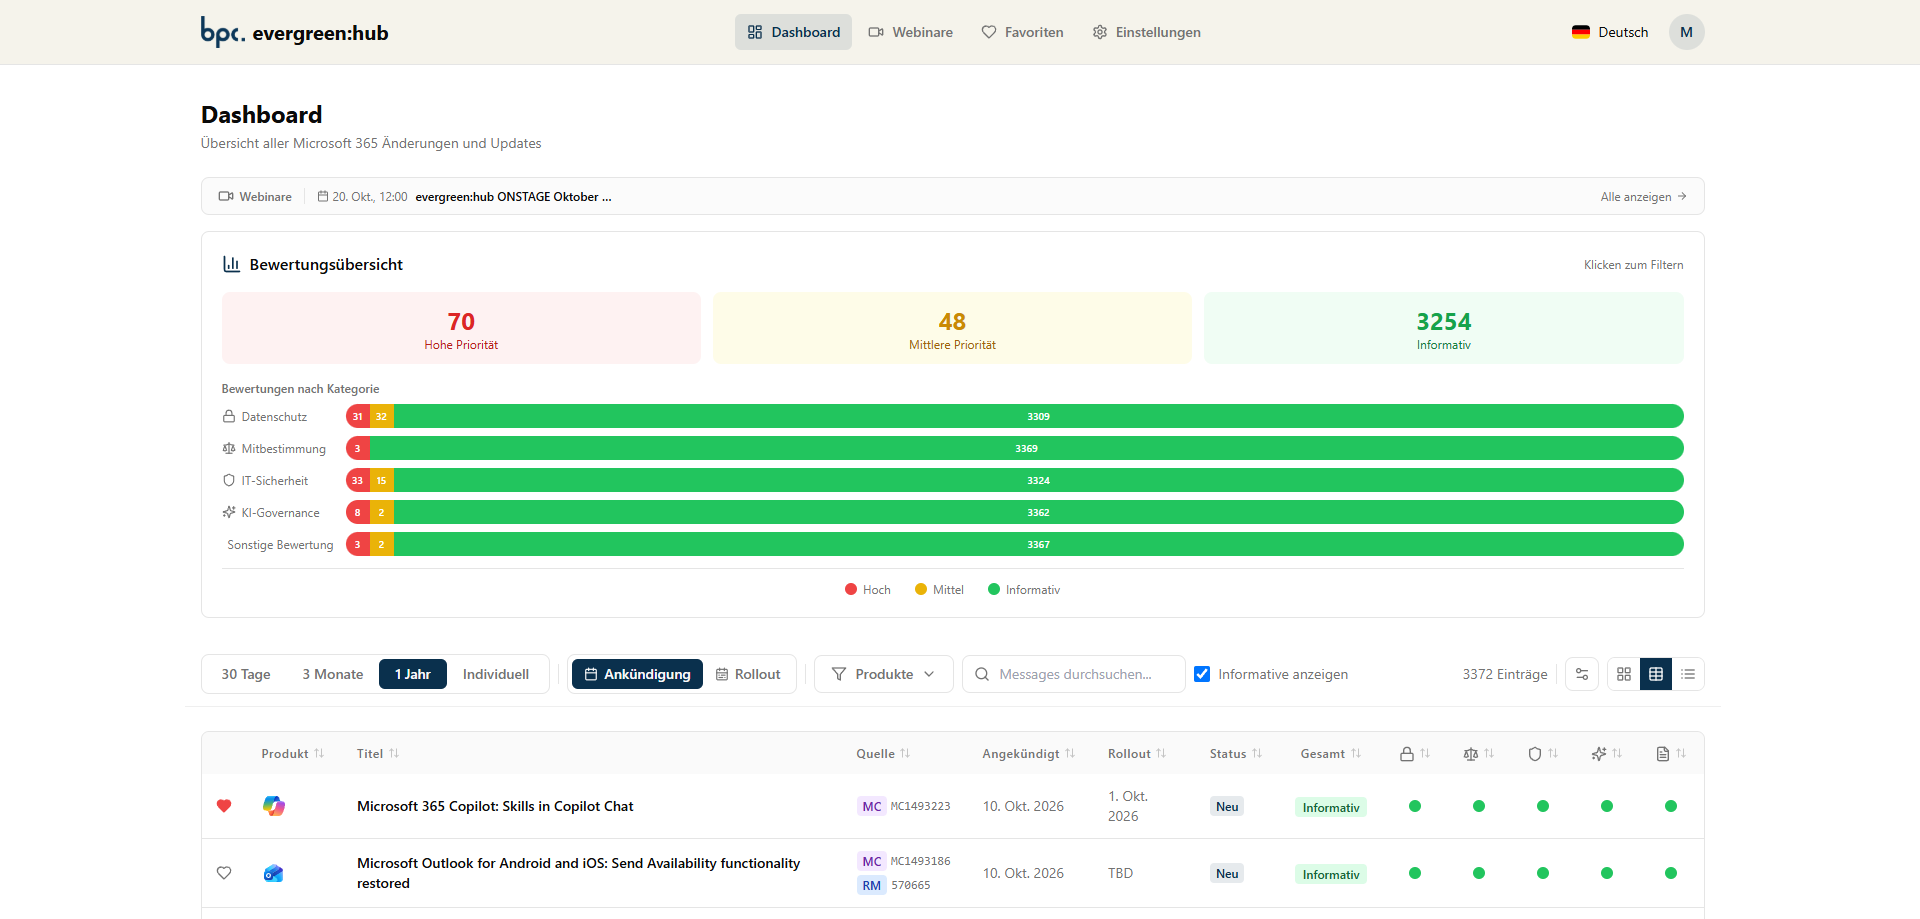Open the Deutsch language selector
Viewport: 1920px width, 919px height.
pyautogui.click(x=1610, y=32)
